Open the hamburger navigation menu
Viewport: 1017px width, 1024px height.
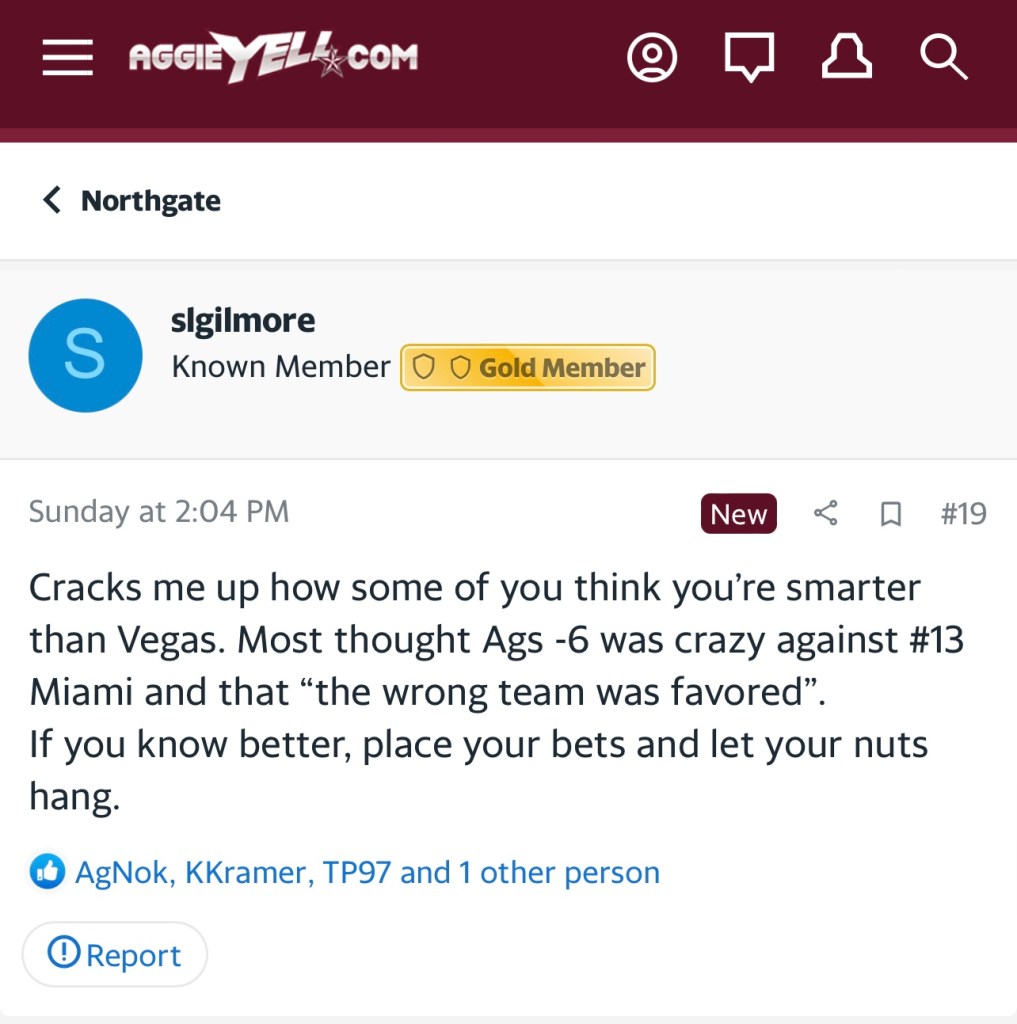pos(67,58)
